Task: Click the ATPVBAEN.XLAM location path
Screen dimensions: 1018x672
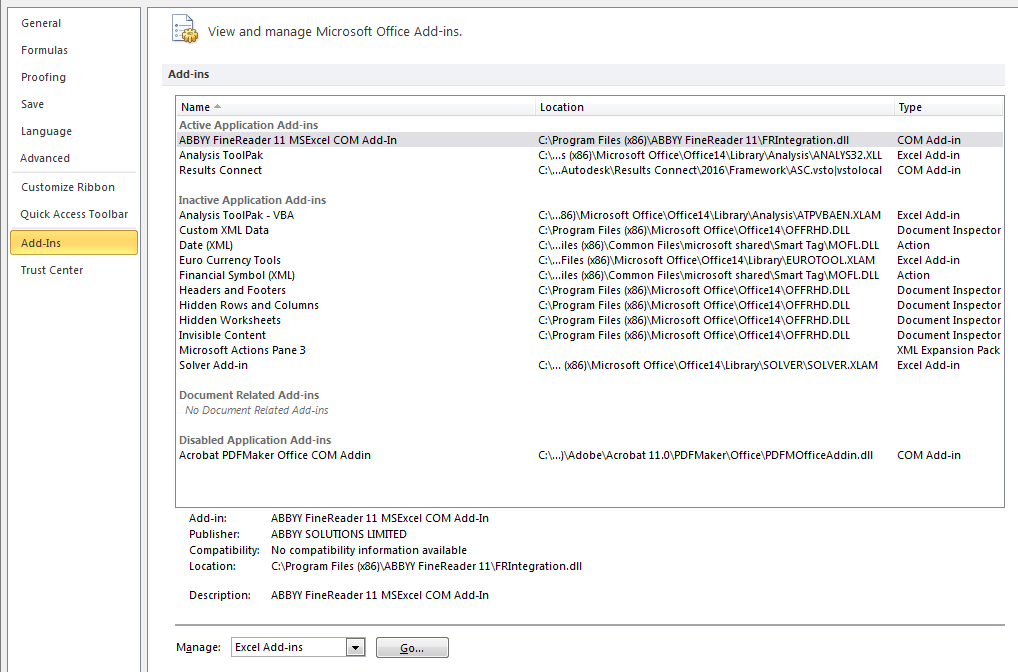Action: (x=710, y=215)
